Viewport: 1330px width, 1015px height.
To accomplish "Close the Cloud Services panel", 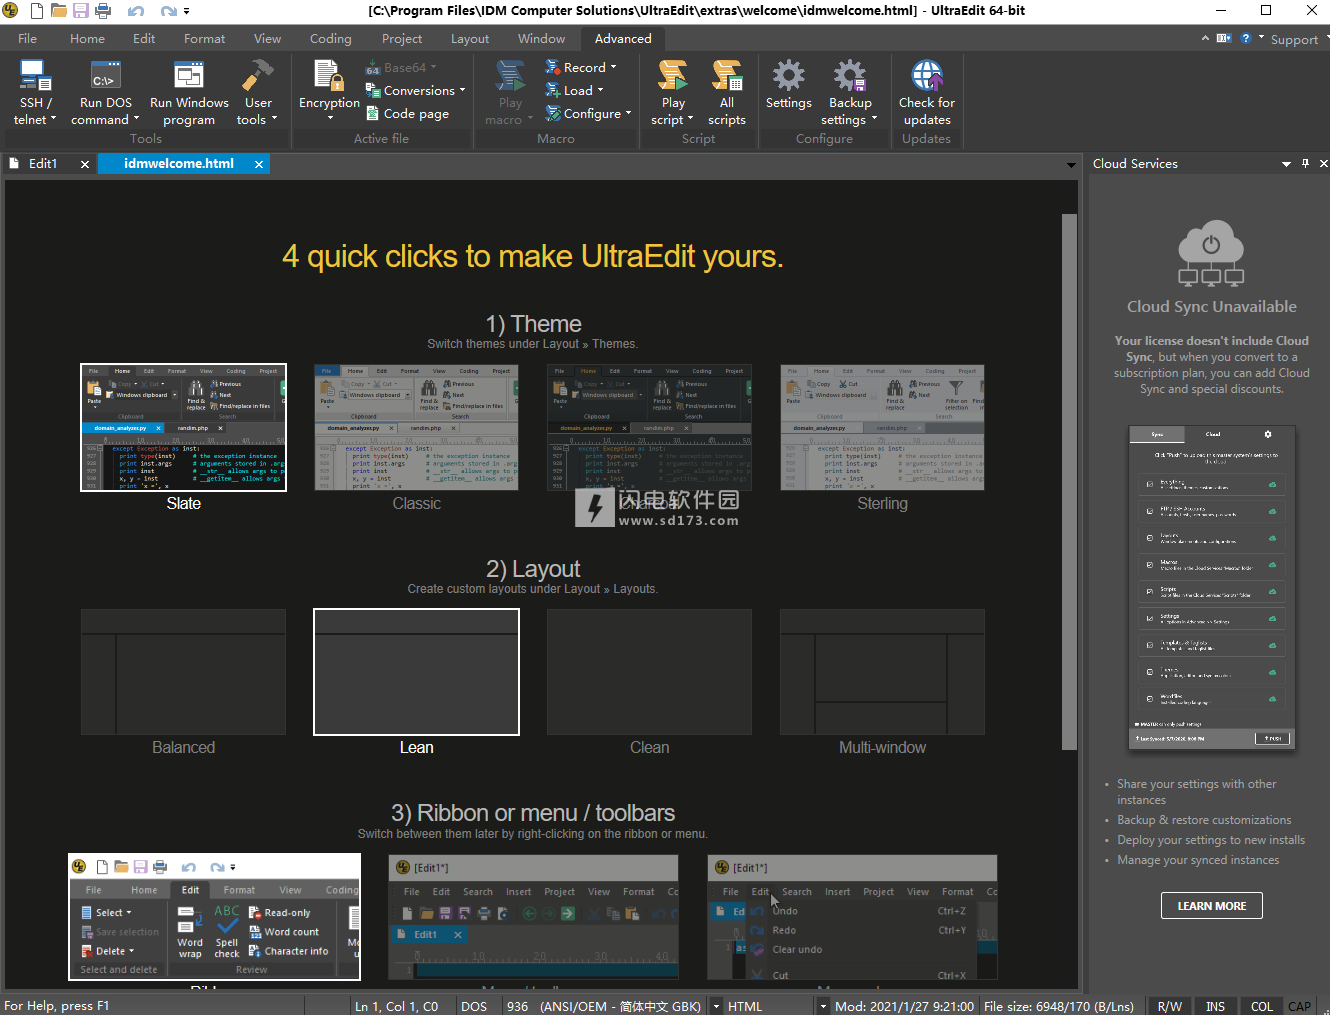I will (1323, 163).
